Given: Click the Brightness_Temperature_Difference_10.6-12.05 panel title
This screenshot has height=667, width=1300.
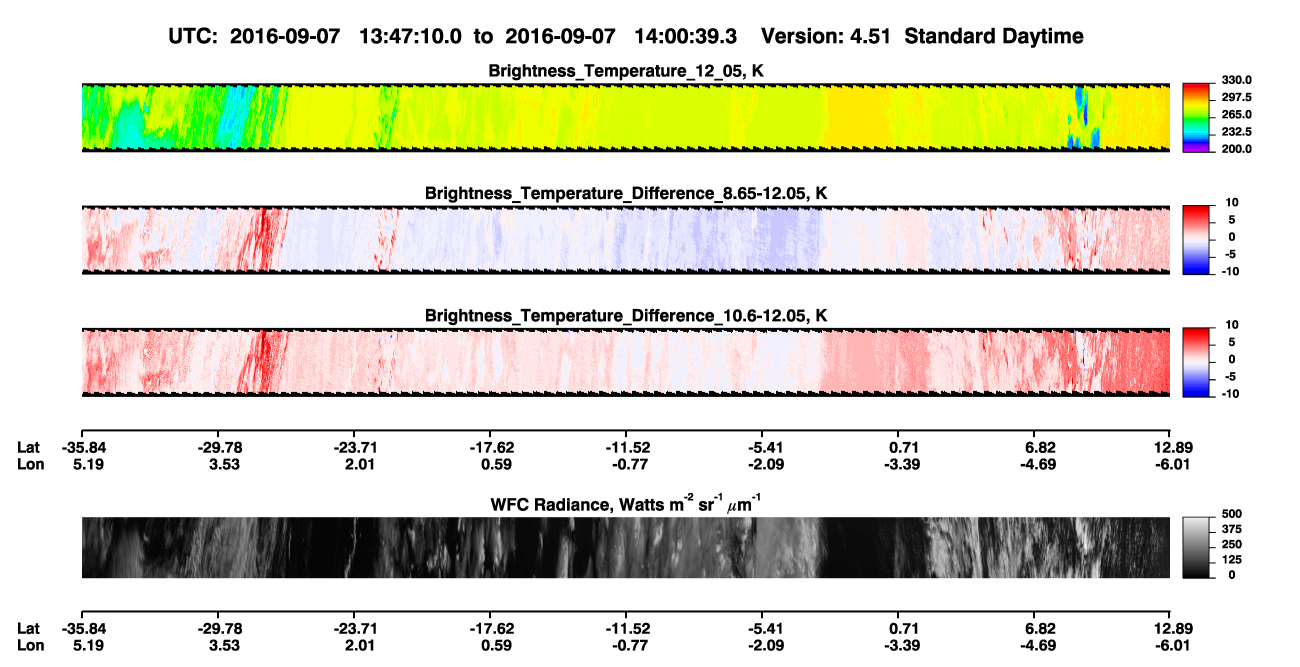Looking at the screenshot, I should pos(626,316).
